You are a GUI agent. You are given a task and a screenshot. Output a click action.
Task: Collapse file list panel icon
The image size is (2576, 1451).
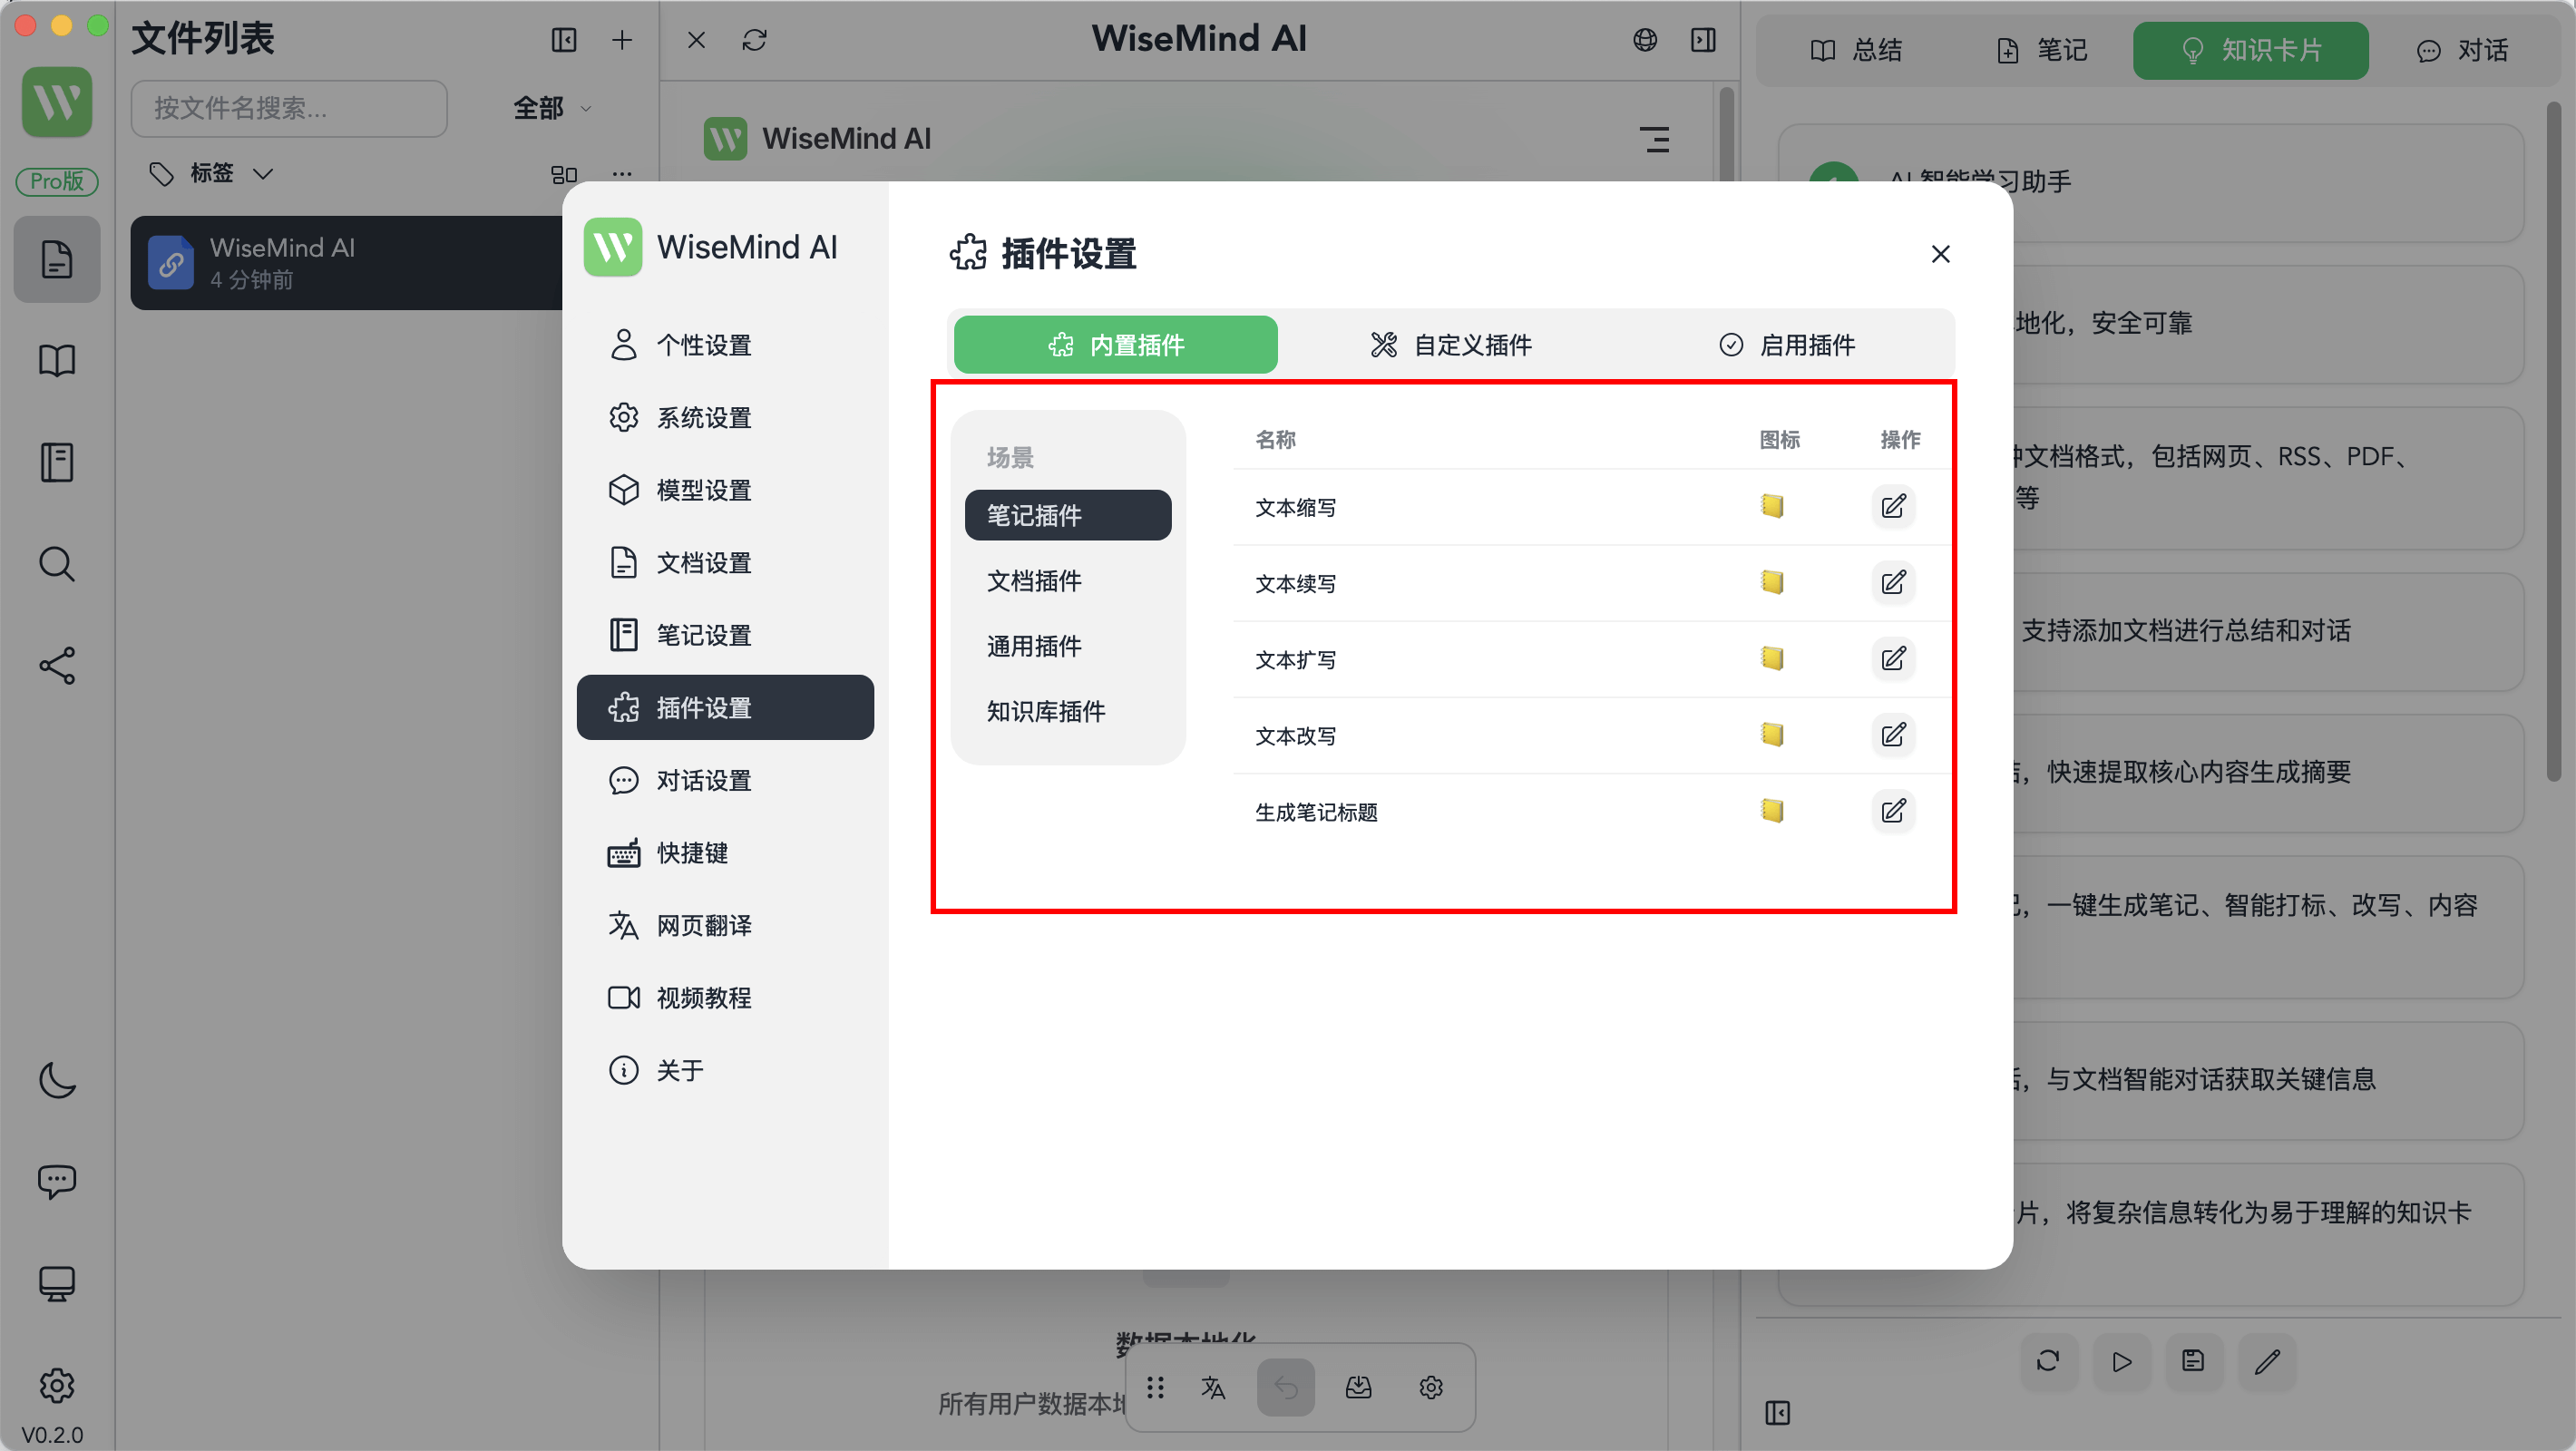564,40
